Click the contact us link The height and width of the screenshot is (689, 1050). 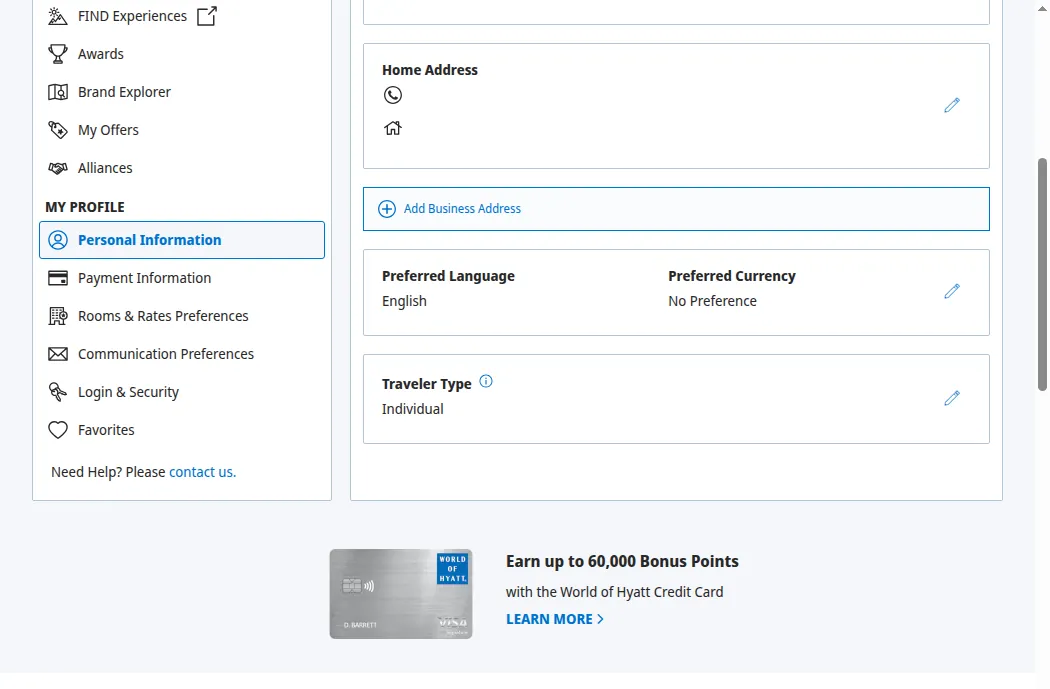(202, 472)
